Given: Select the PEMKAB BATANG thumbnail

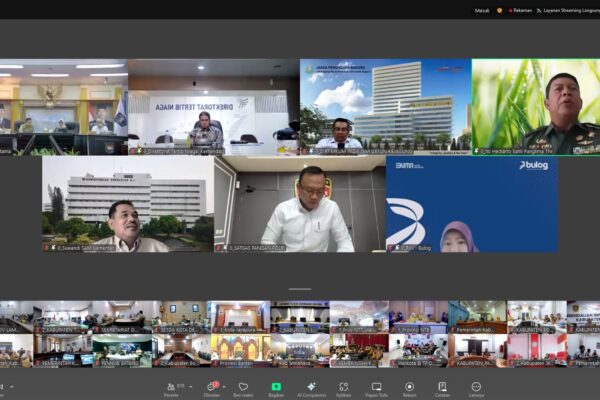Looking at the screenshot, I should tap(122, 351).
